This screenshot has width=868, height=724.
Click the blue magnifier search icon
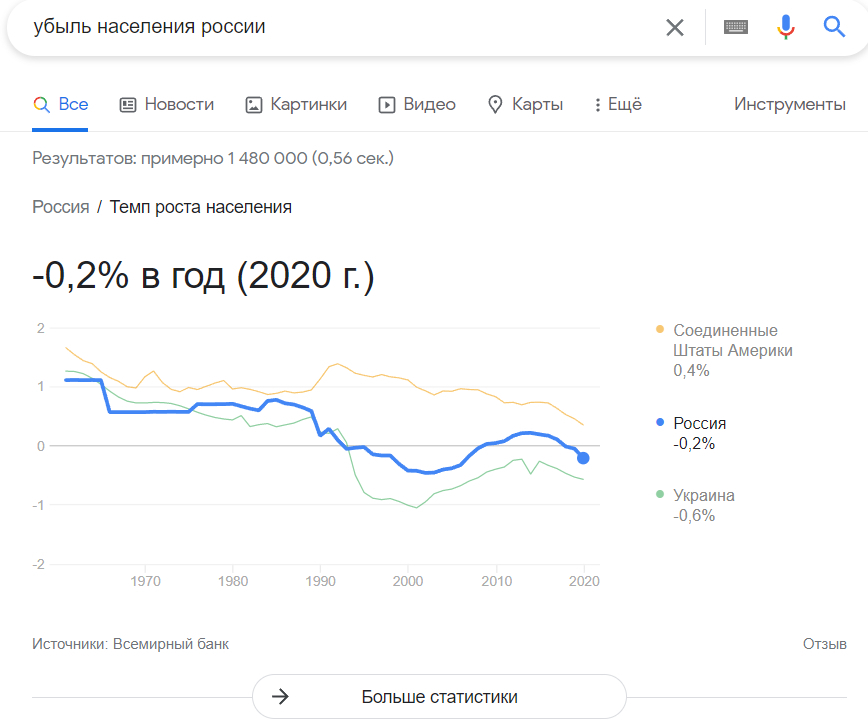(x=834, y=28)
